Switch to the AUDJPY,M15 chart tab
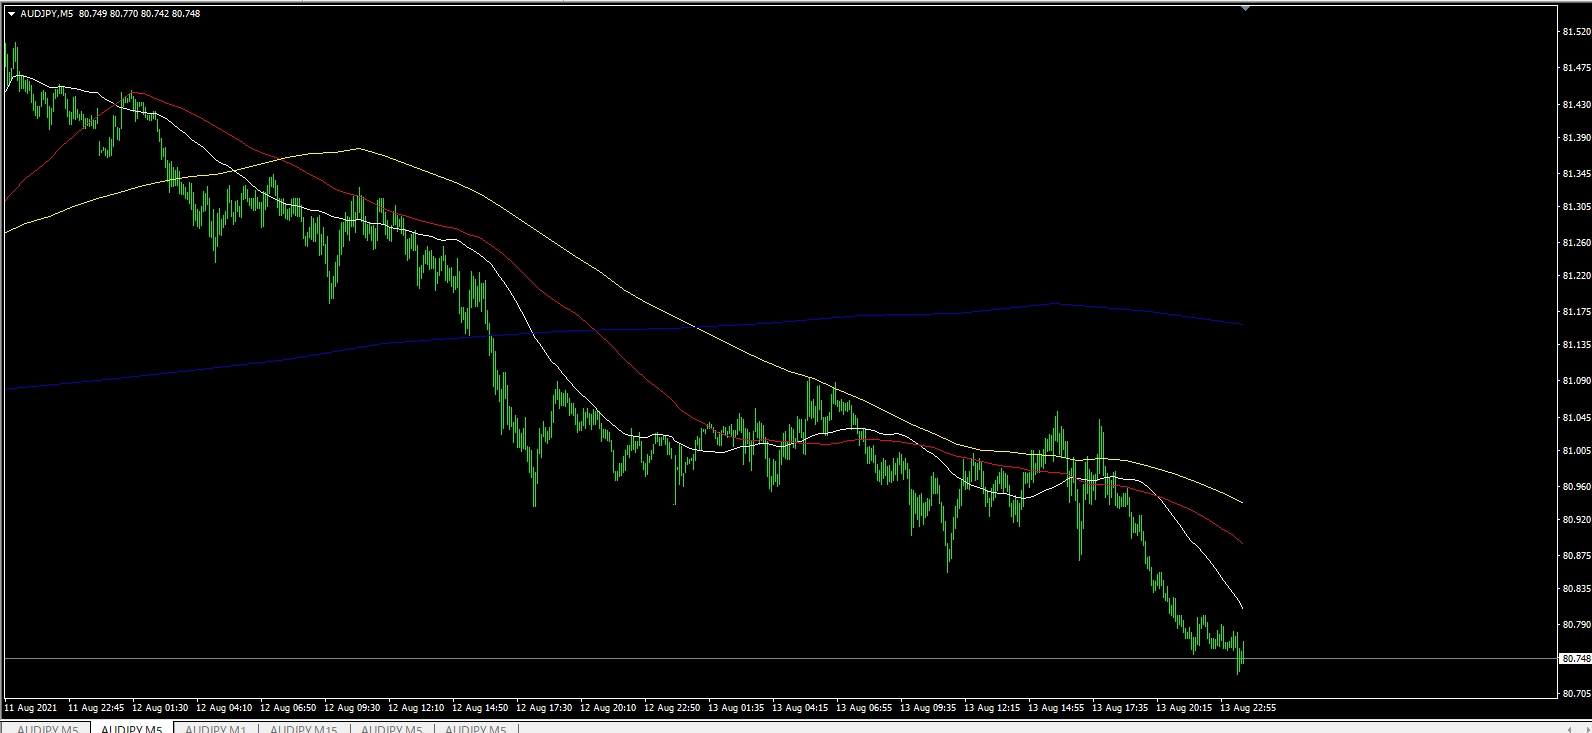The width and height of the screenshot is (1592, 733). point(303,729)
